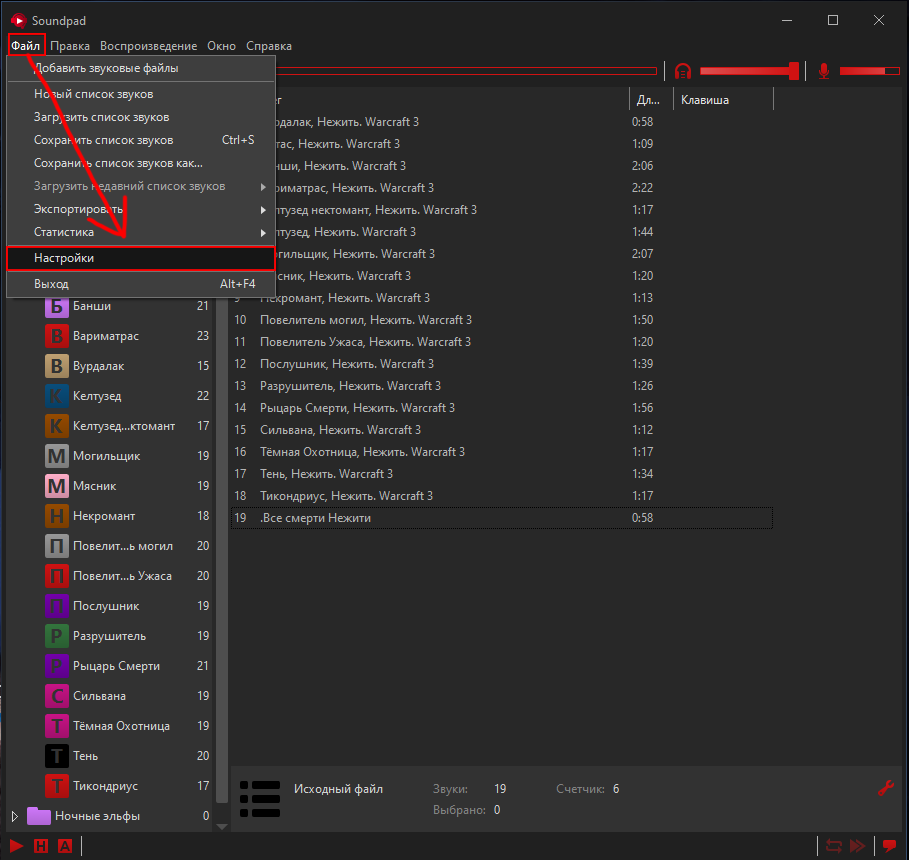Image resolution: width=909 pixels, height=860 pixels.
Task: Click the category list scrollbar down arrow
Action: (x=221, y=826)
